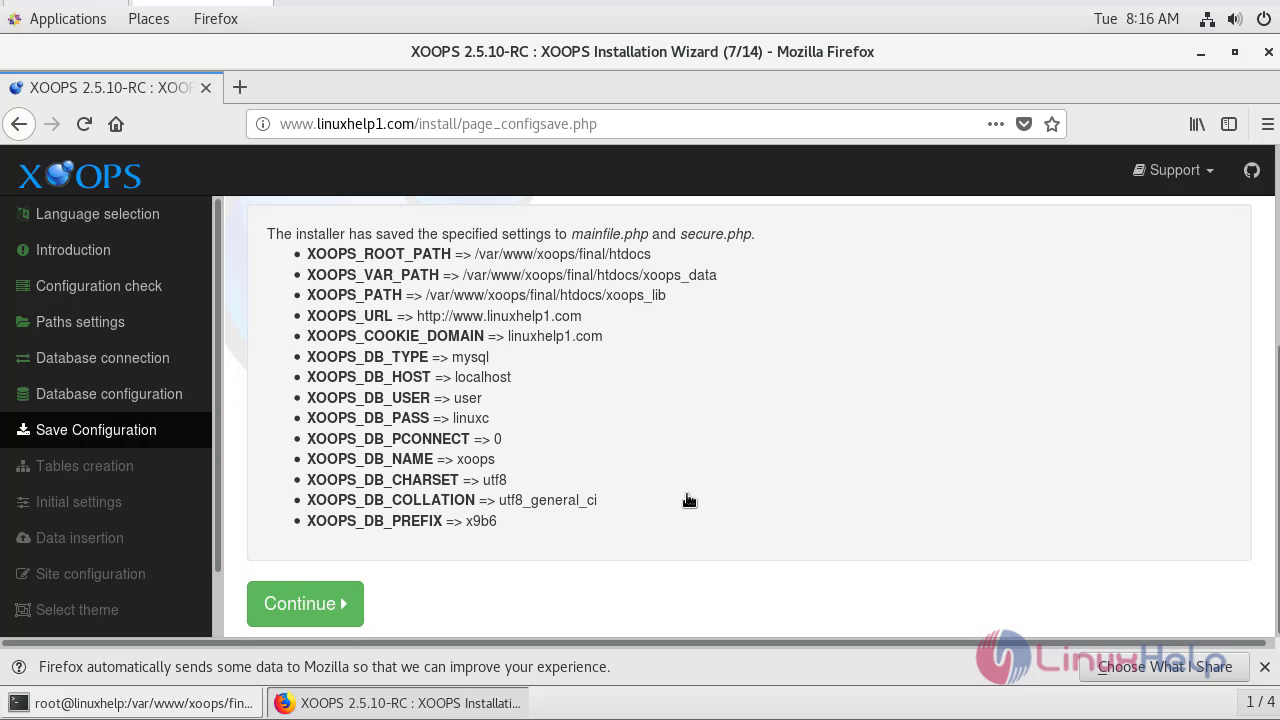
Task: Dismiss the Firefox data notification bar
Action: coord(1264,667)
